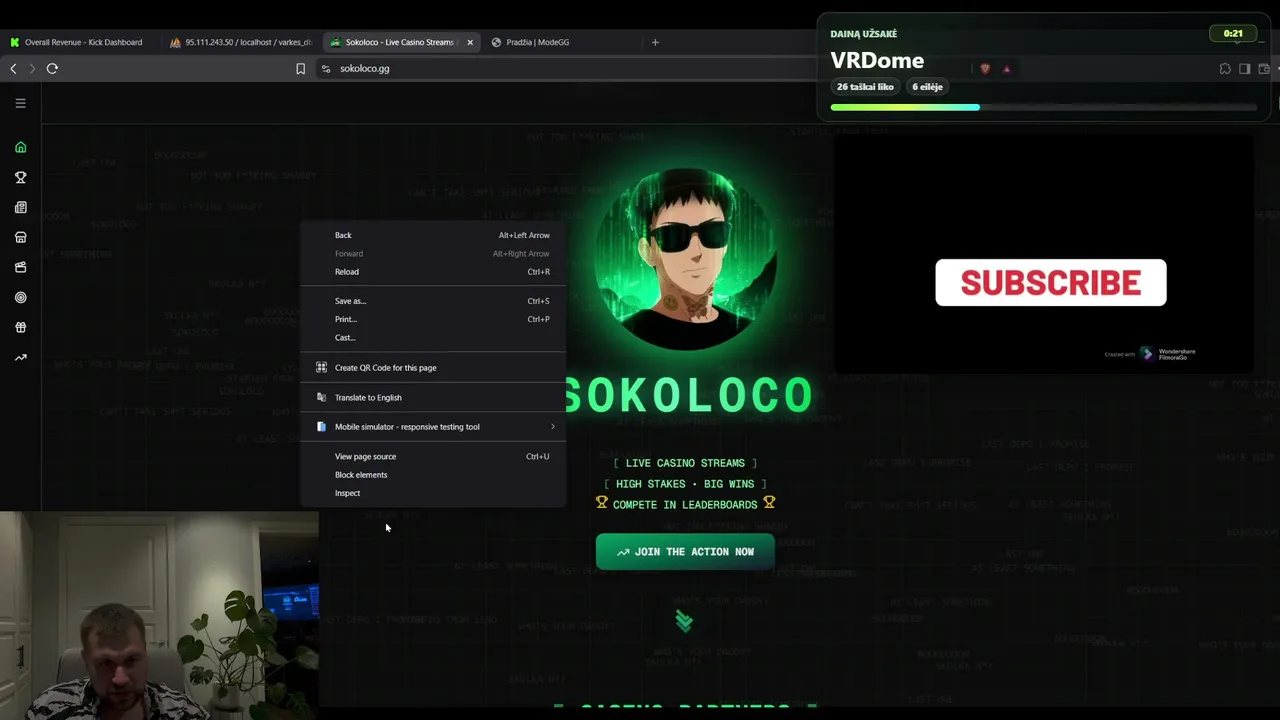This screenshot has width=1280, height=720.
Task: Open the trophy leaderboard icon in the sidebar
Action: (x=20, y=177)
